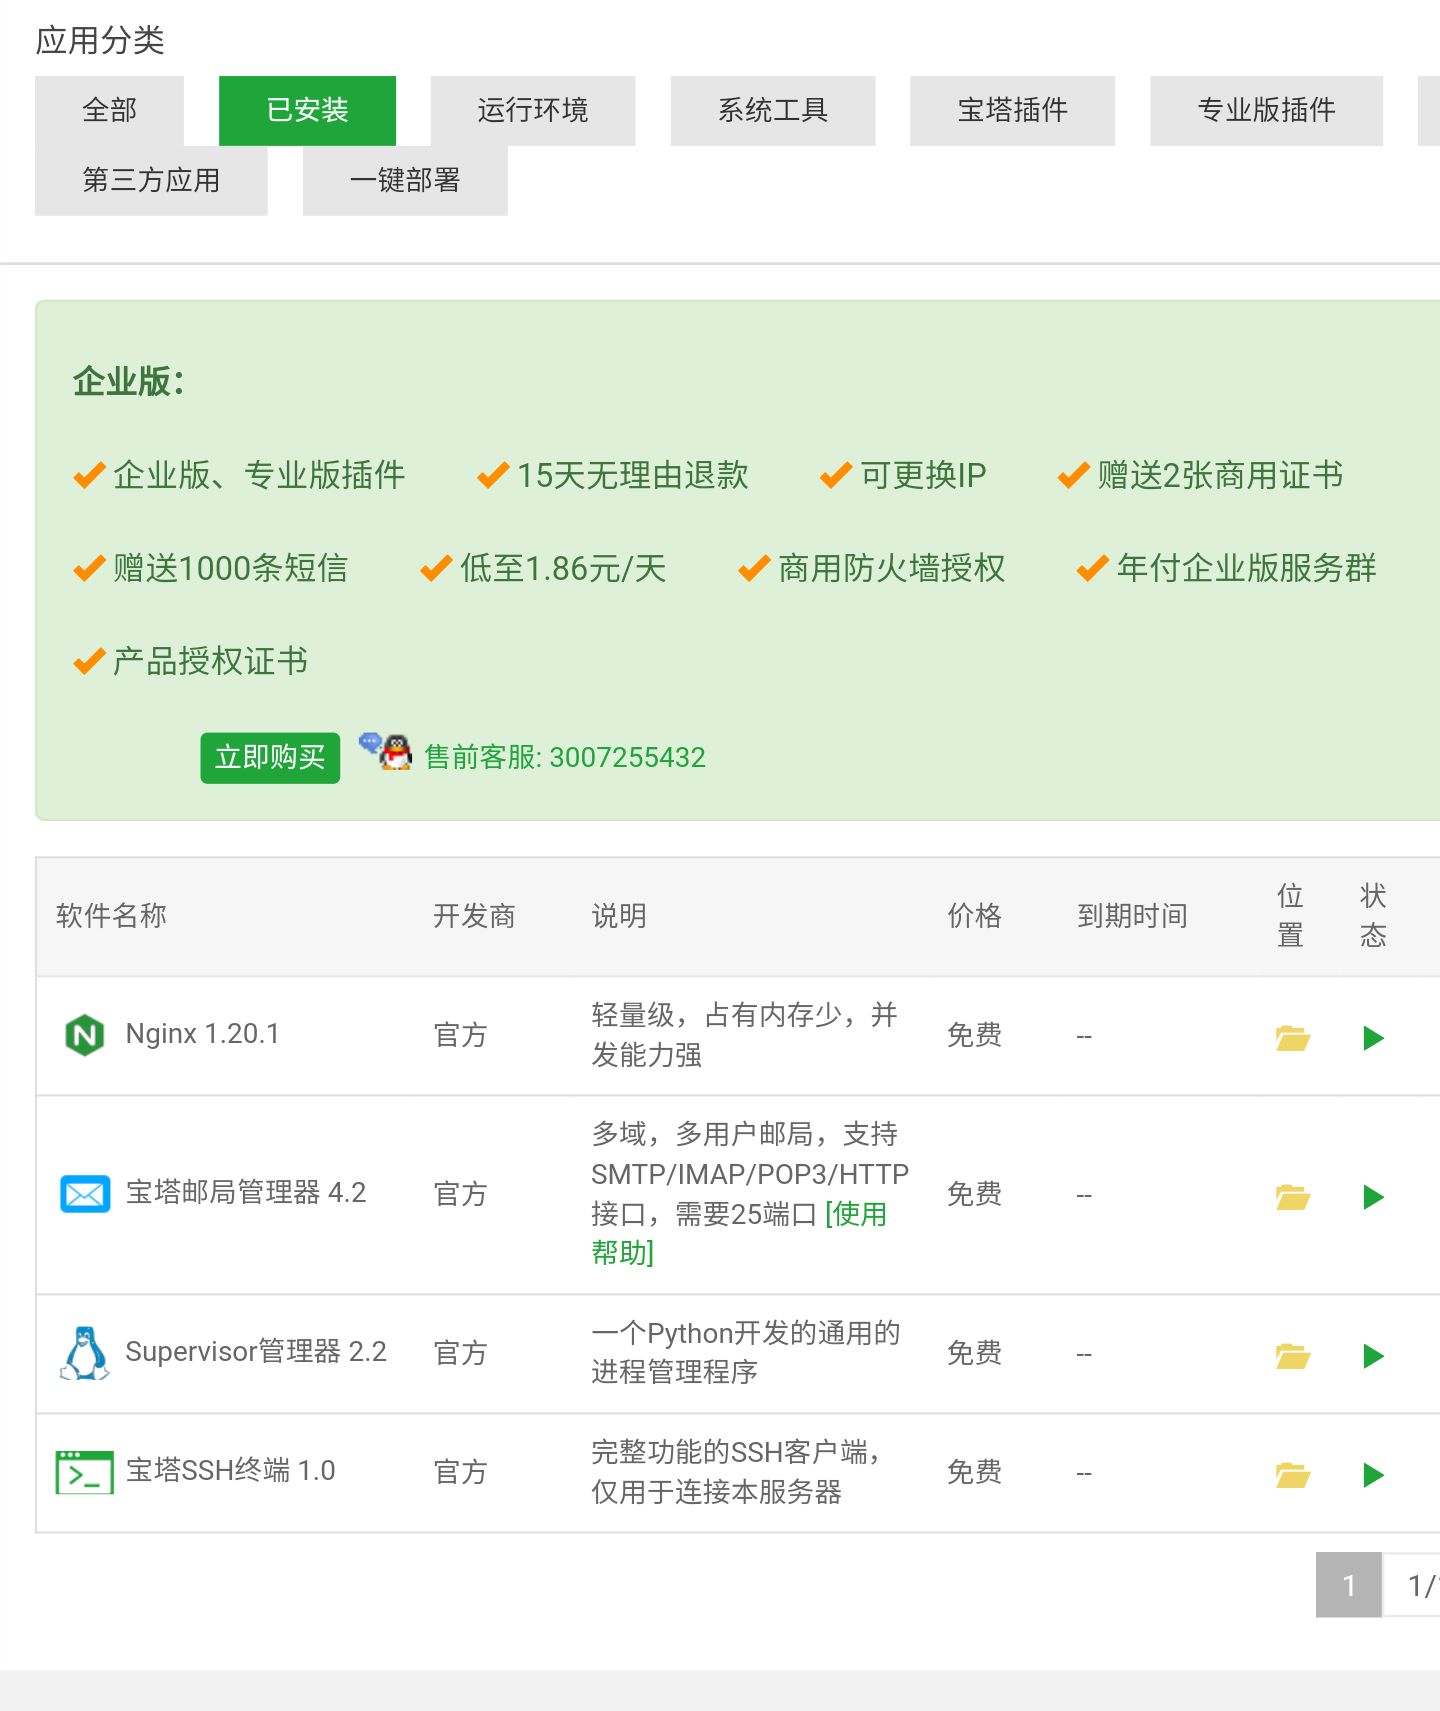Switch to the 运行环境 category

(532, 110)
